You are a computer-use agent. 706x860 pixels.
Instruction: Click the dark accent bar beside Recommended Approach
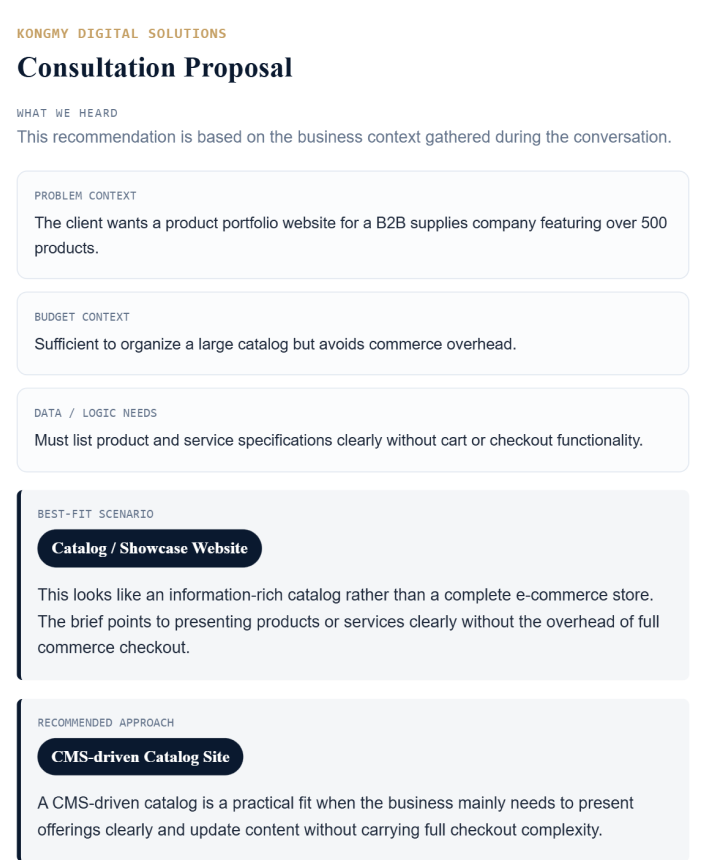19,779
